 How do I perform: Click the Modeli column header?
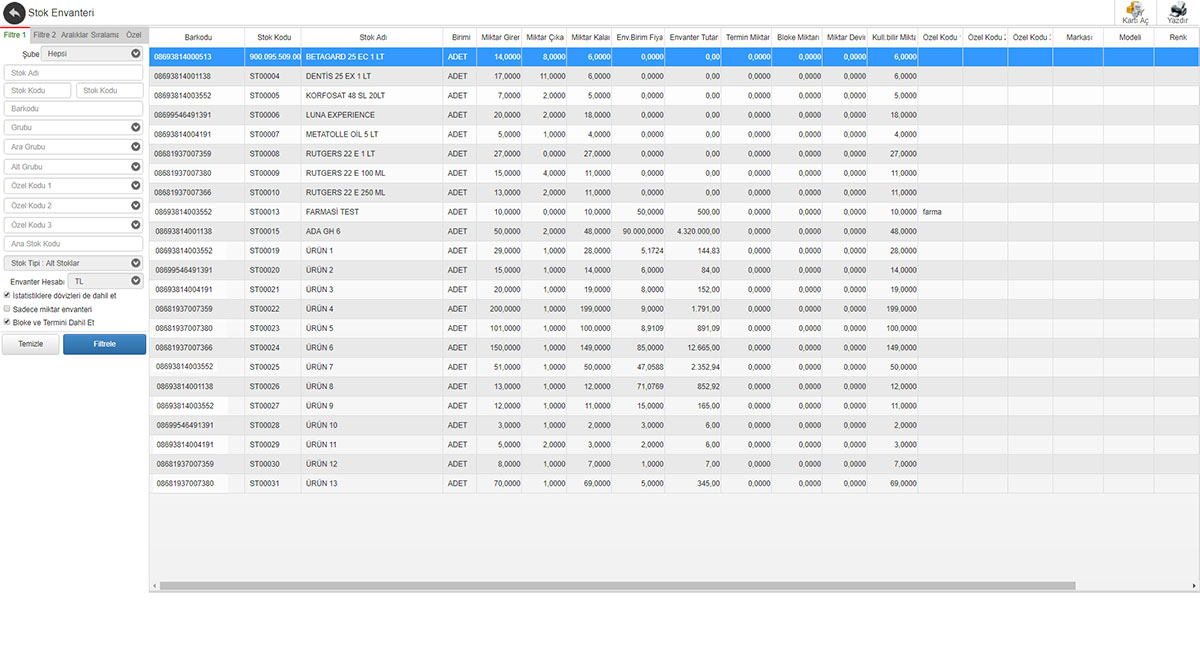pos(1129,37)
